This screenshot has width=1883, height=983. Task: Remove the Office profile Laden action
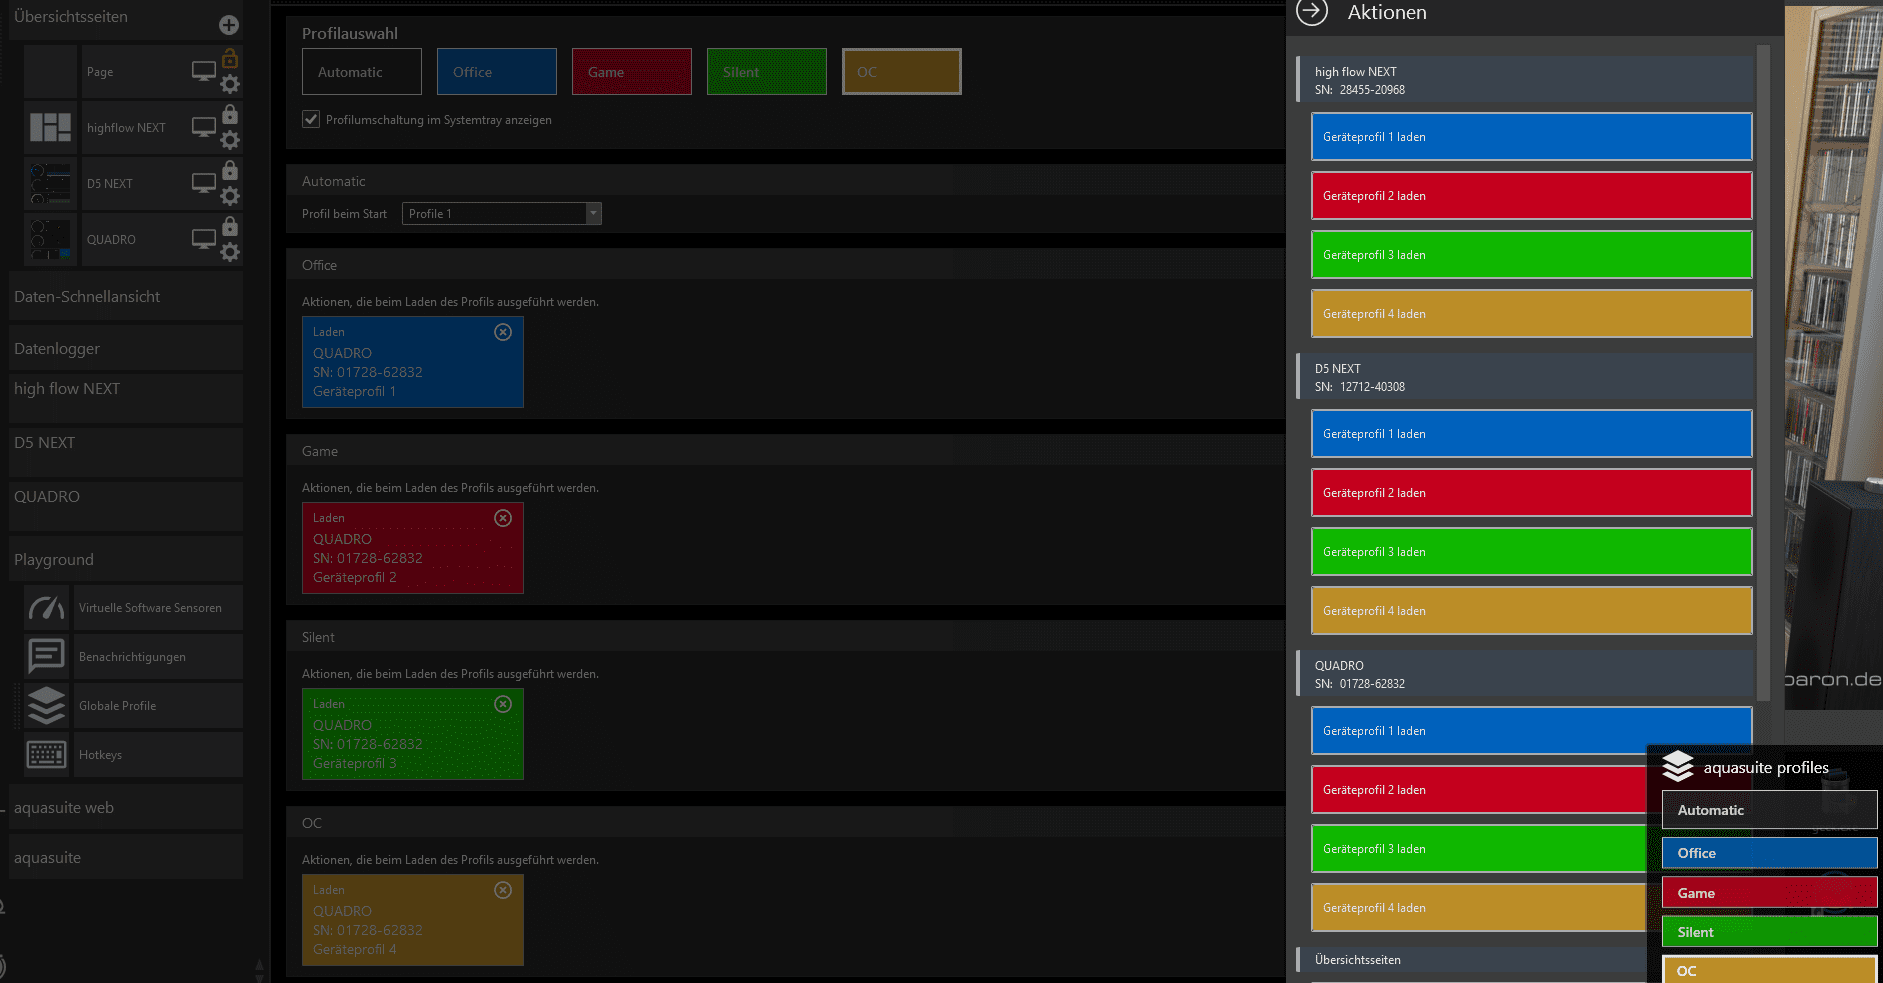503,332
